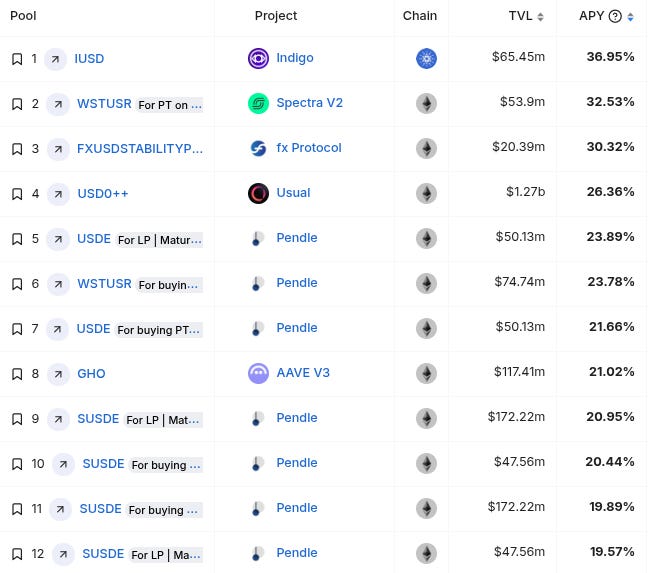Open the Indigo project link
This screenshot has width=648, height=573.
click(x=295, y=58)
